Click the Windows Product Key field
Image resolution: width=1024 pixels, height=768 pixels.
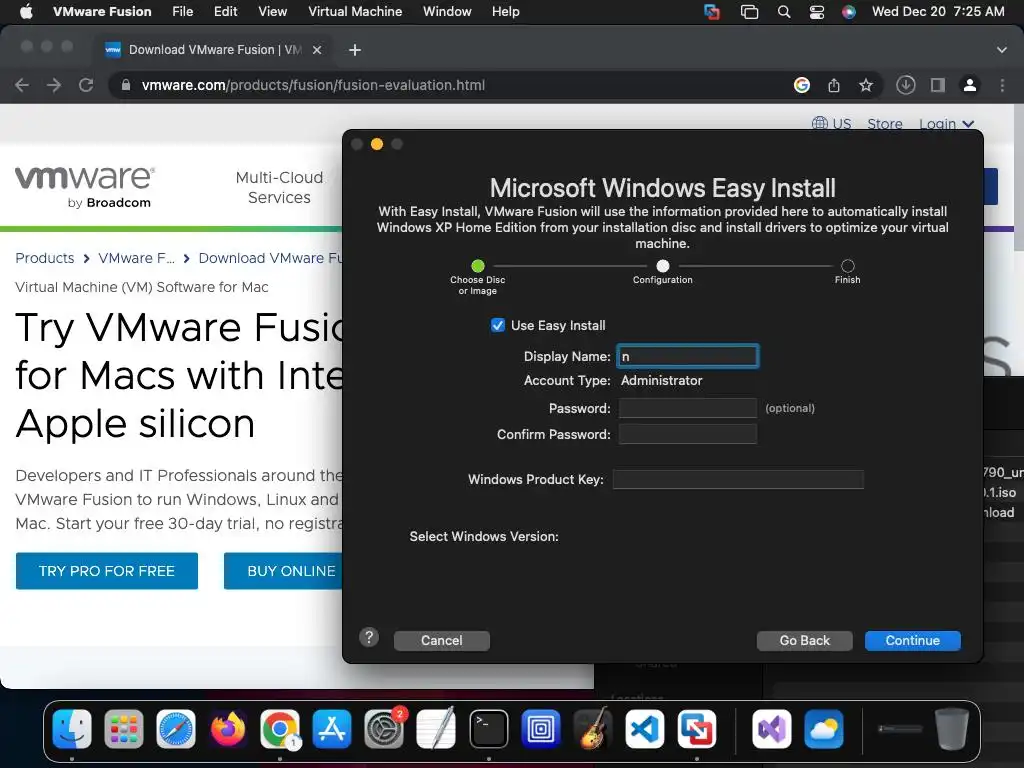738,479
